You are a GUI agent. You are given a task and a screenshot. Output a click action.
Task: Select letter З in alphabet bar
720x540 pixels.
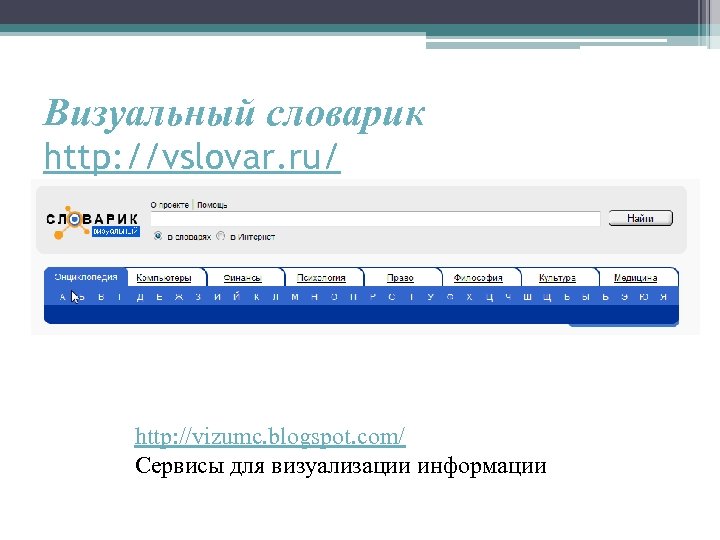pyautogui.click(x=198, y=297)
